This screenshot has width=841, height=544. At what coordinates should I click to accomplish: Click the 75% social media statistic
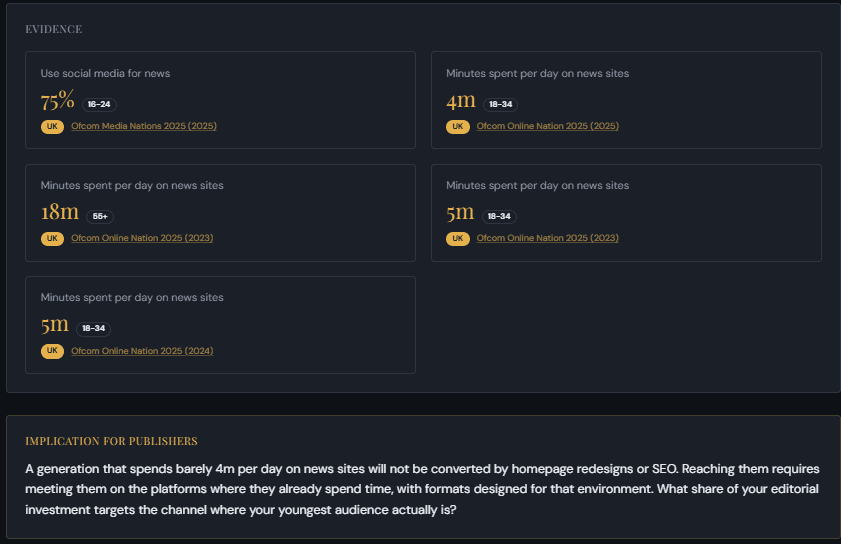tap(58, 101)
